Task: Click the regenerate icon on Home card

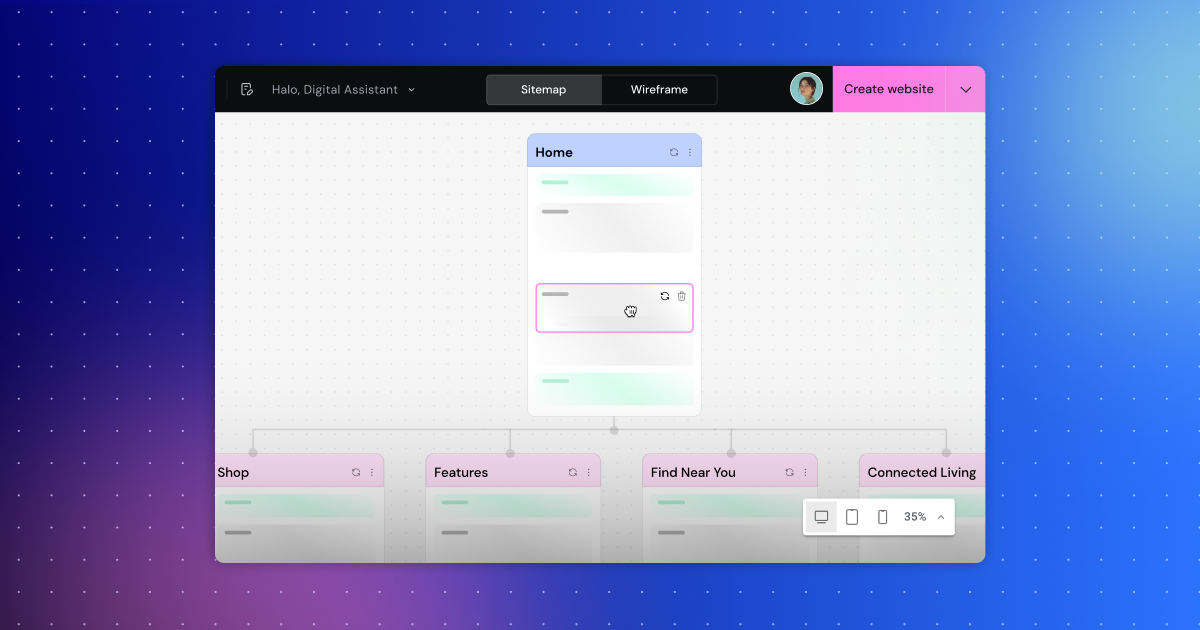Action: pyautogui.click(x=673, y=152)
